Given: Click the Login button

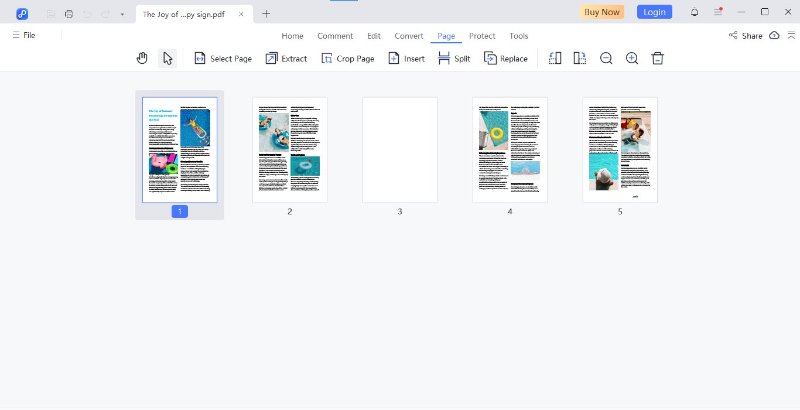Looking at the screenshot, I should tap(654, 12).
